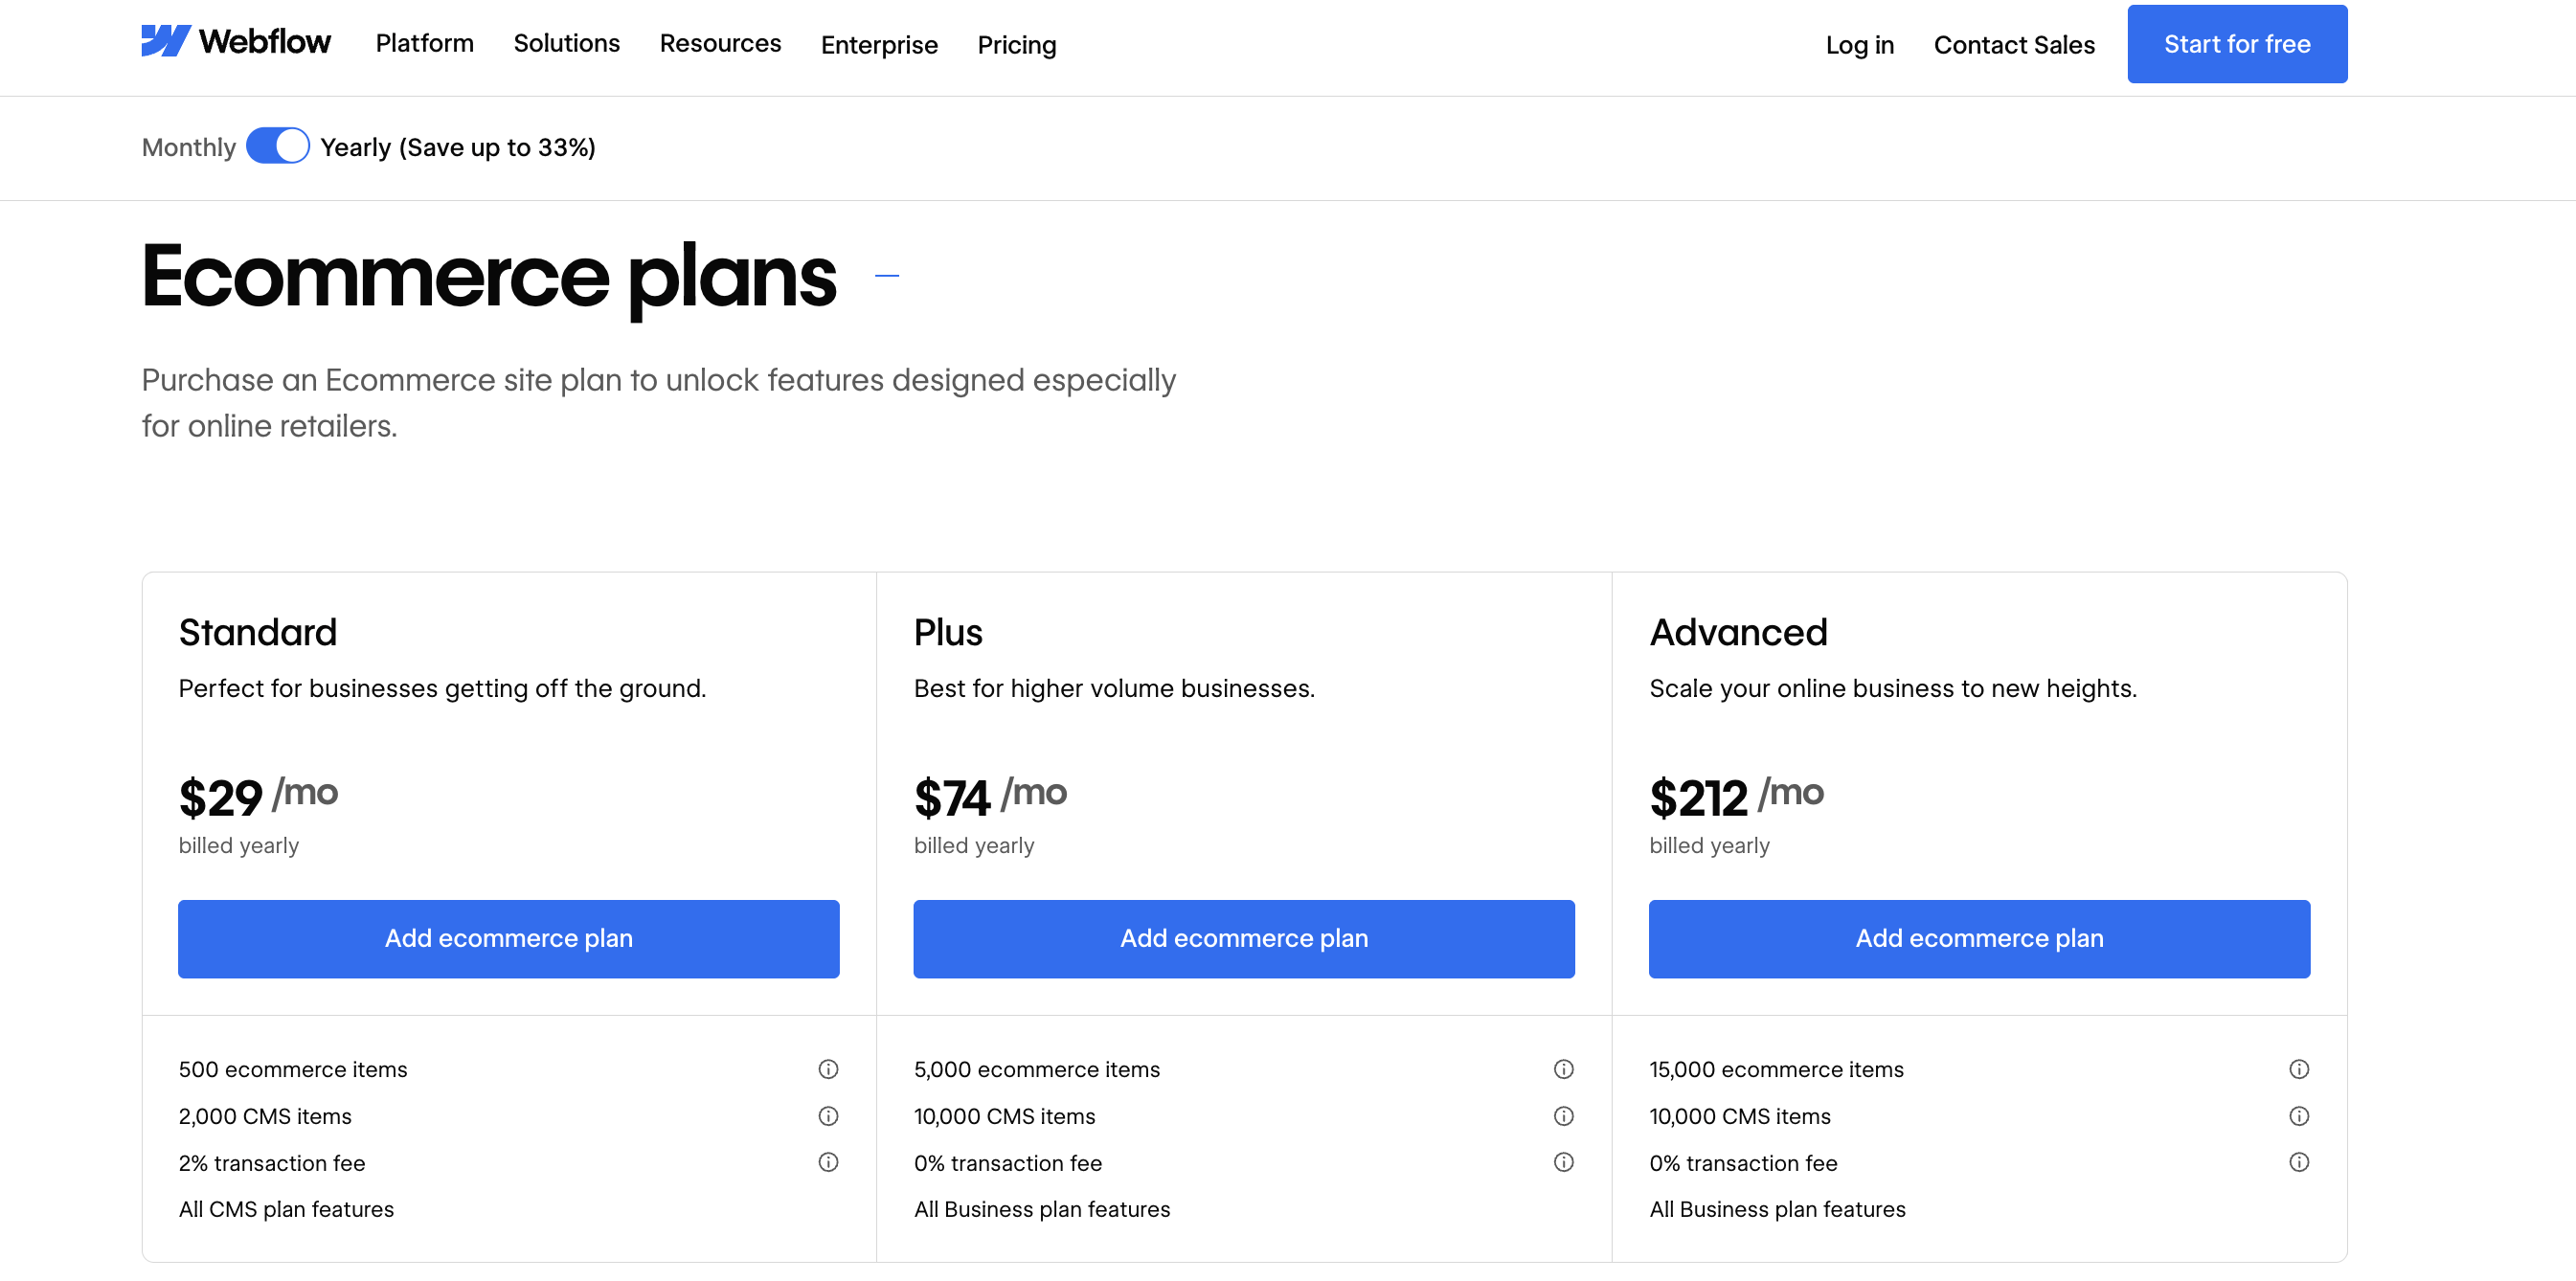Add ecommerce plan for Advanced
Viewport: 2576px width, 1281px height.
[1979, 938]
